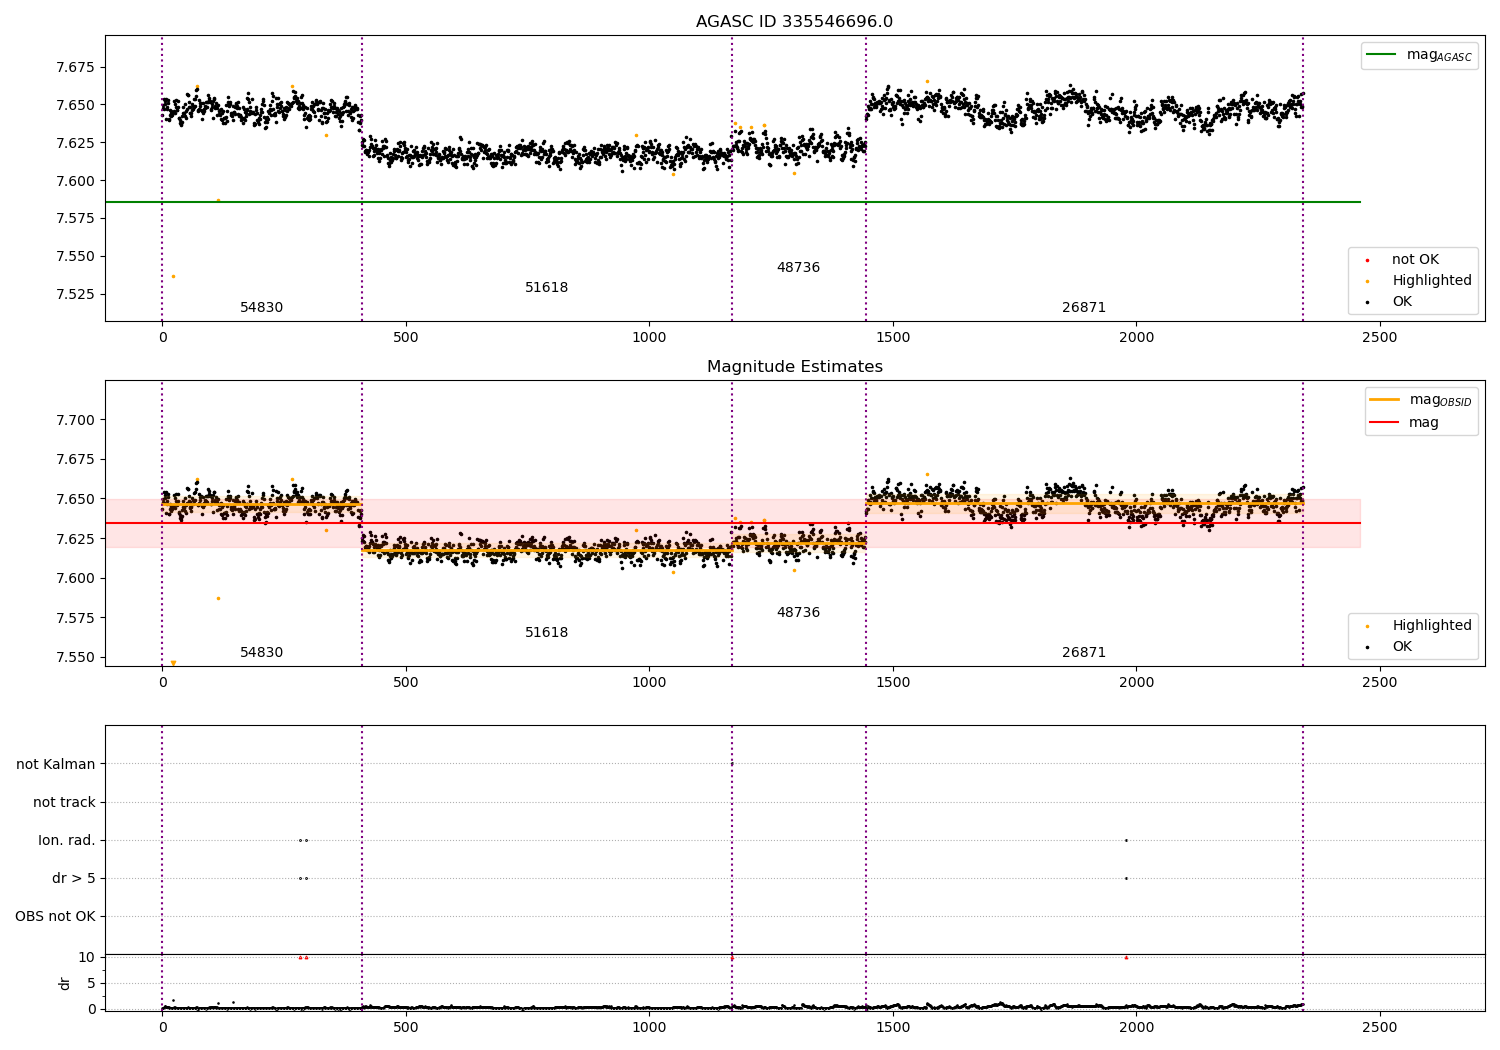The image size is (1500, 1050).
Task: Click the 7.525 y-axis tick label
Action: [x=75, y=294]
